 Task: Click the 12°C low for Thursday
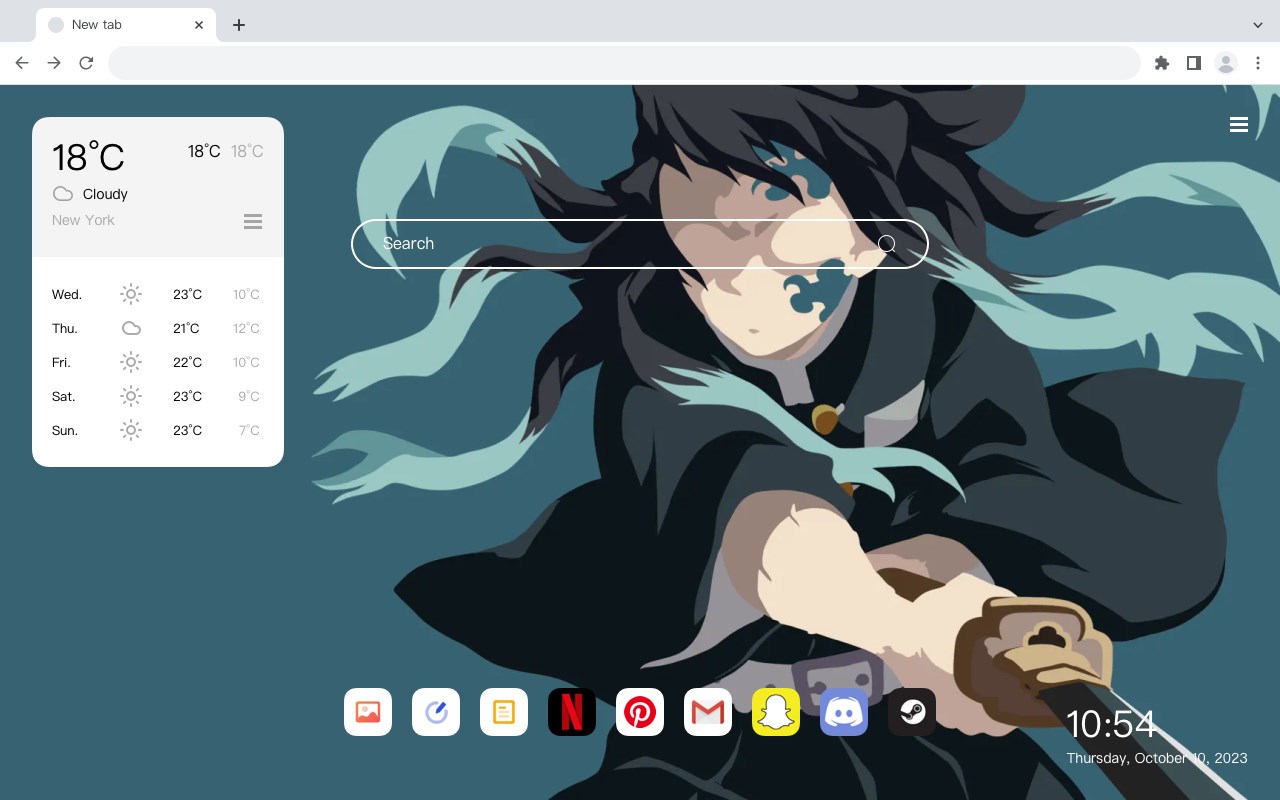(246, 328)
